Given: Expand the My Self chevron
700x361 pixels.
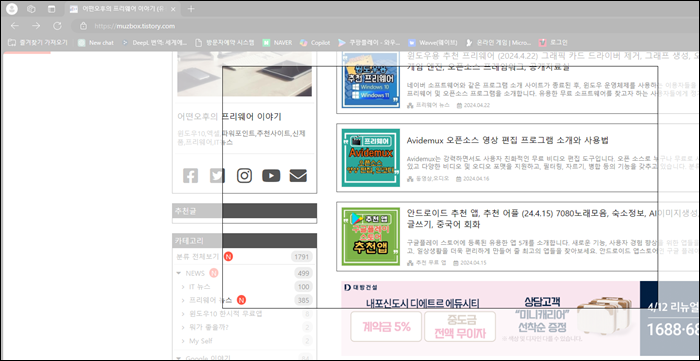Looking at the screenshot, I should pyautogui.click(x=183, y=341).
